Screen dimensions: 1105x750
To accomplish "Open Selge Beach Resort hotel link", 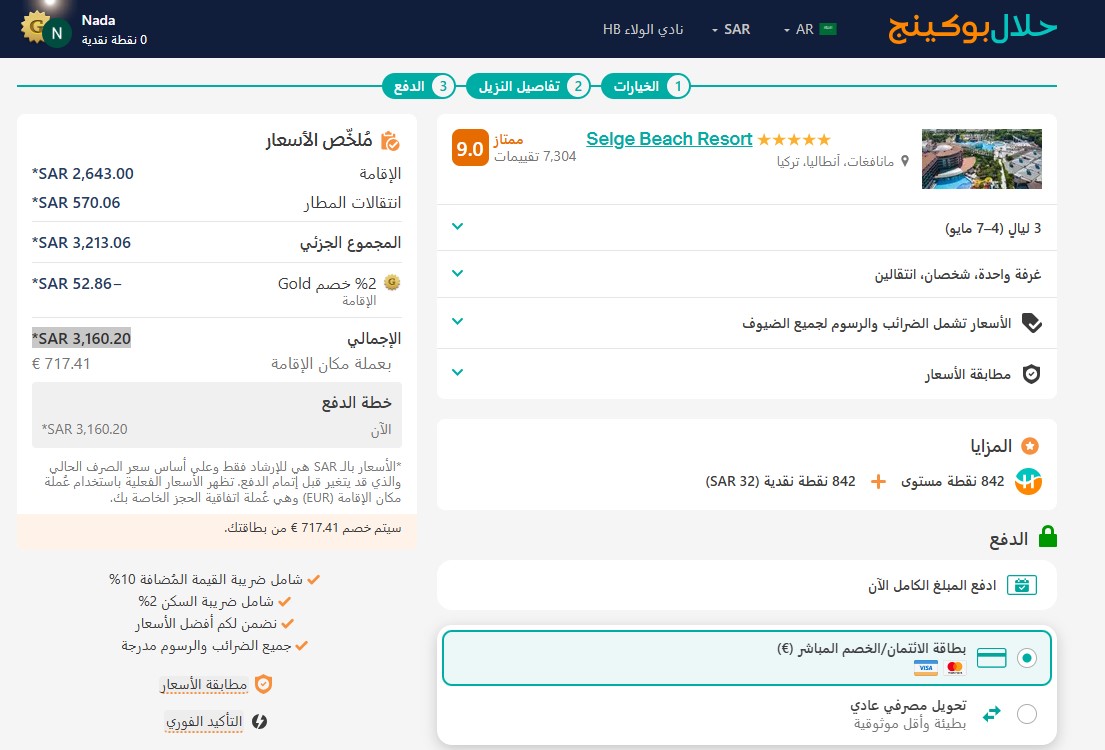I will (x=669, y=139).
